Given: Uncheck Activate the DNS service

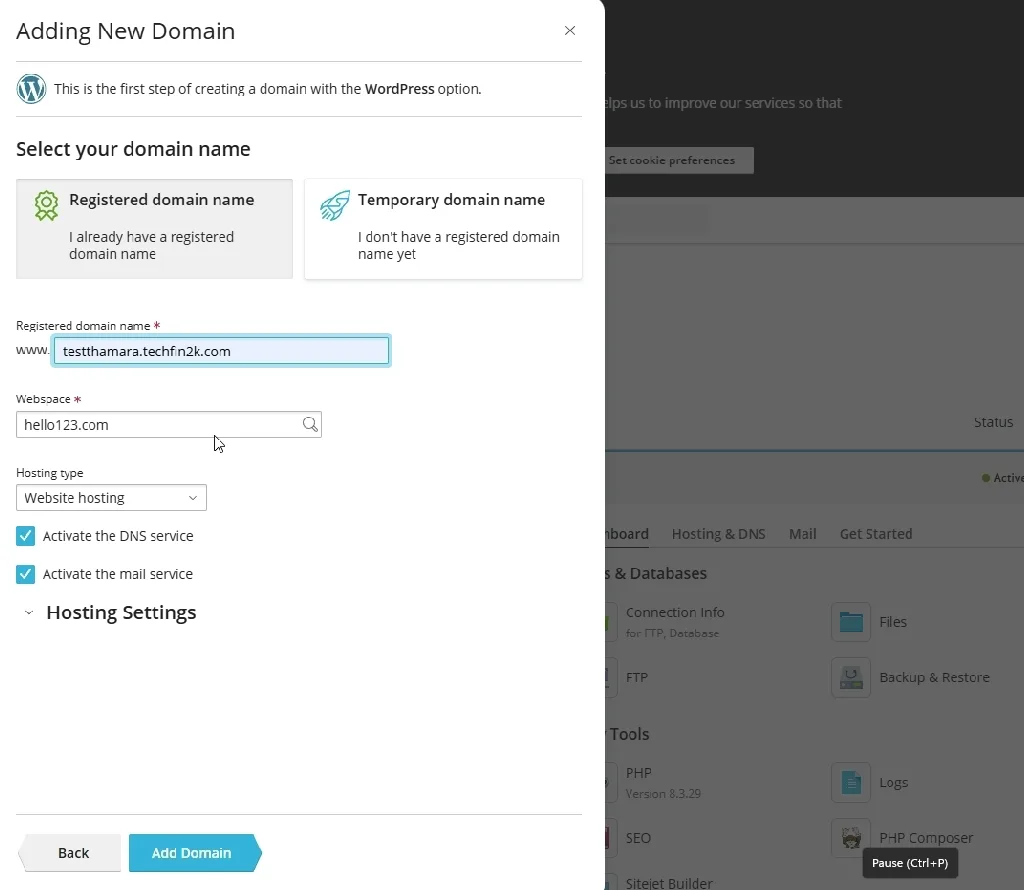Looking at the screenshot, I should click(25, 536).
